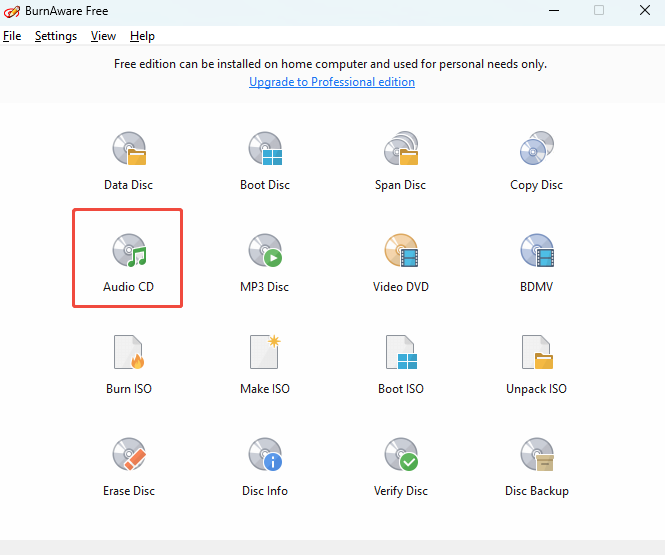Open the Boot ISO tool
This screenshot has height=555, width=665.
(x=400, y=354)
